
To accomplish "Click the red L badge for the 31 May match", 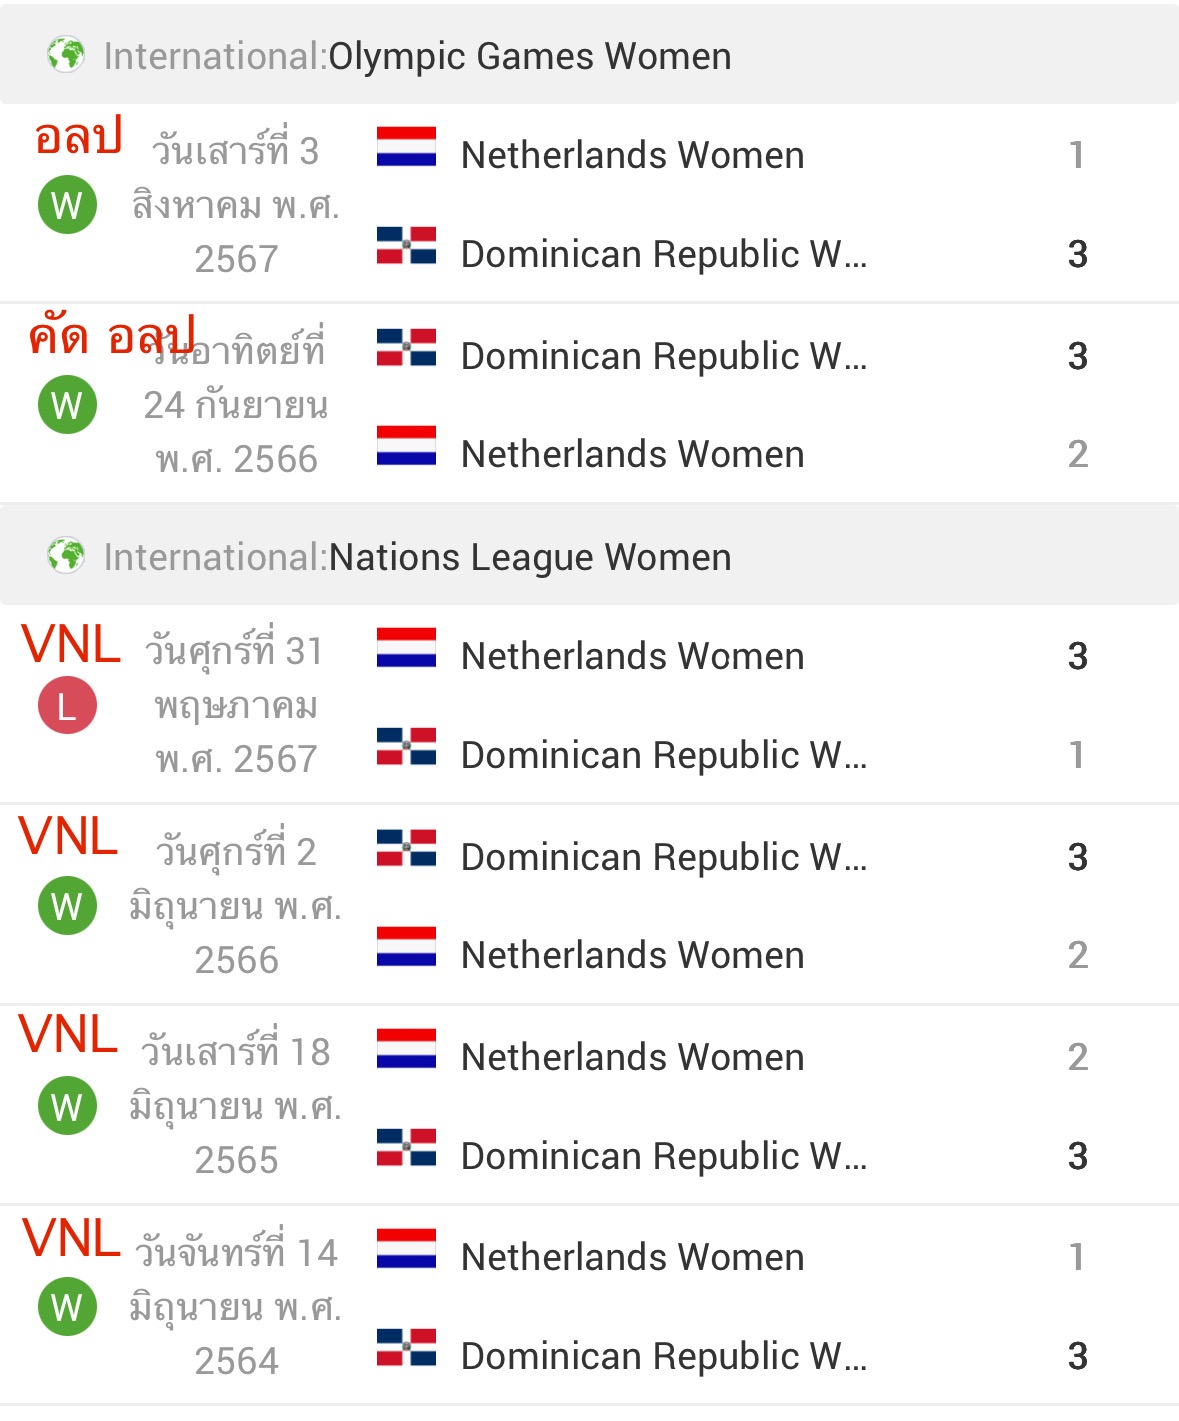I will 67,705.
